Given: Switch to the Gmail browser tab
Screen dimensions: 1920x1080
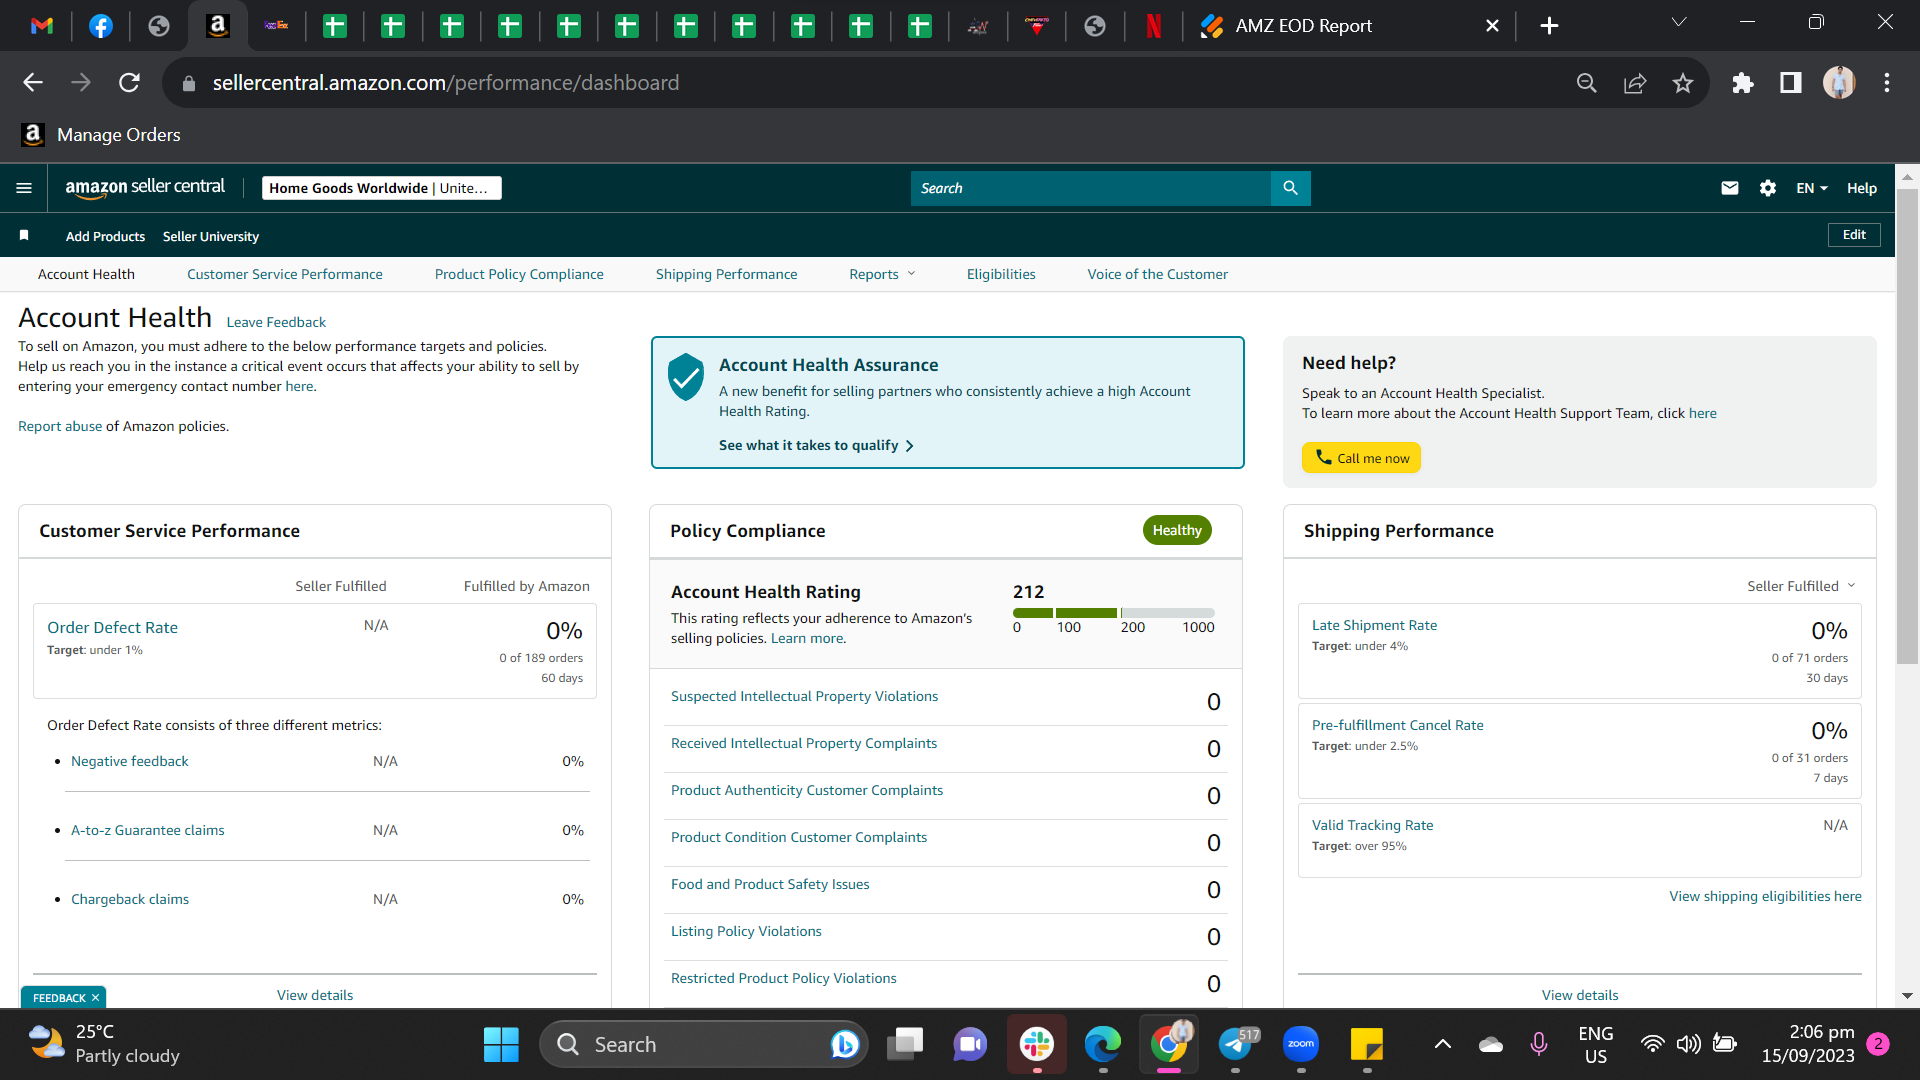Looking at the screenshot, I should pos(42,26).
